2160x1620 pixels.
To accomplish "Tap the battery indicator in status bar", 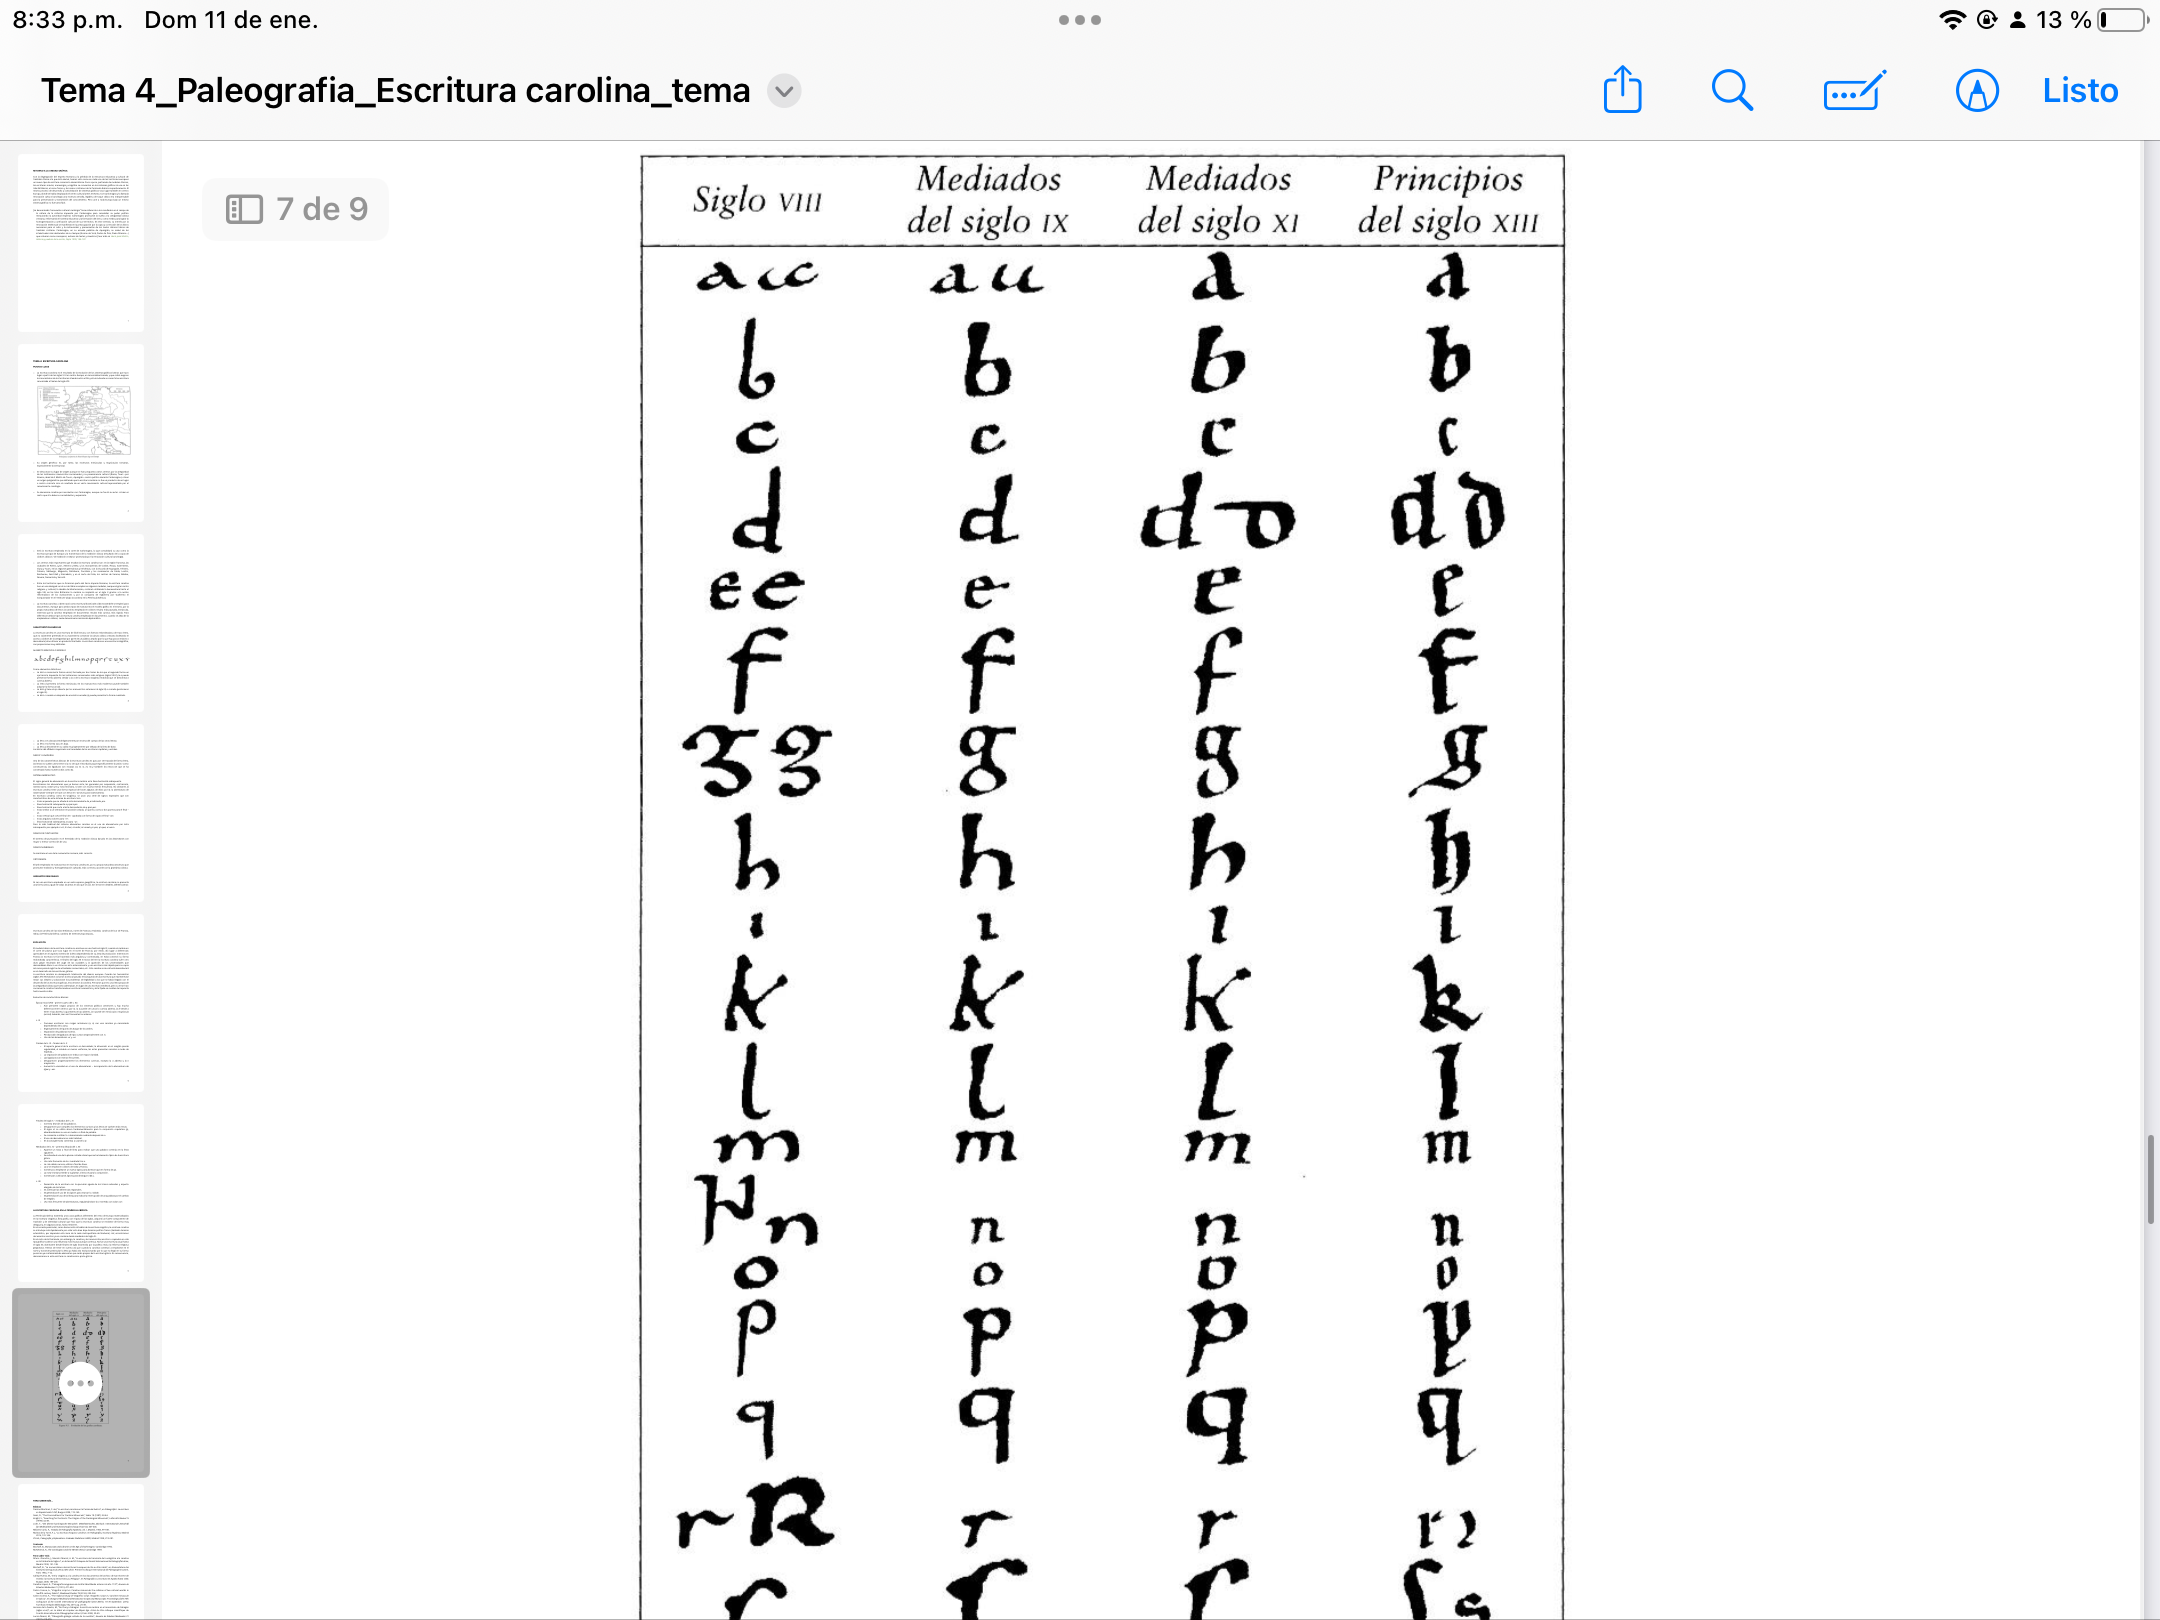I will point(2122,20).
